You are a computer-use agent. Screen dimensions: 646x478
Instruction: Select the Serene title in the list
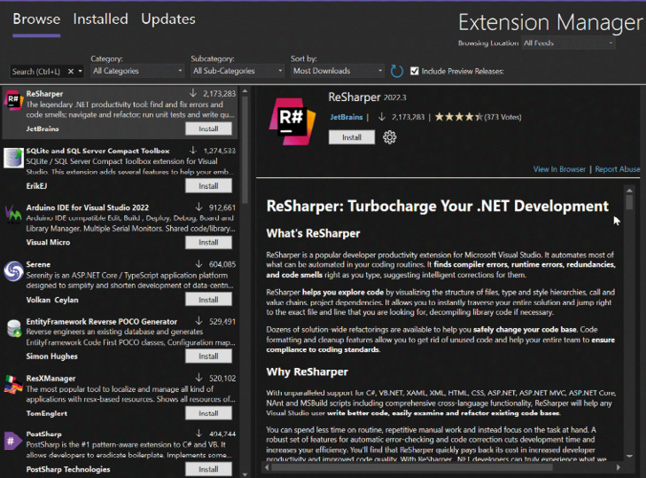[x=38, y=264]
